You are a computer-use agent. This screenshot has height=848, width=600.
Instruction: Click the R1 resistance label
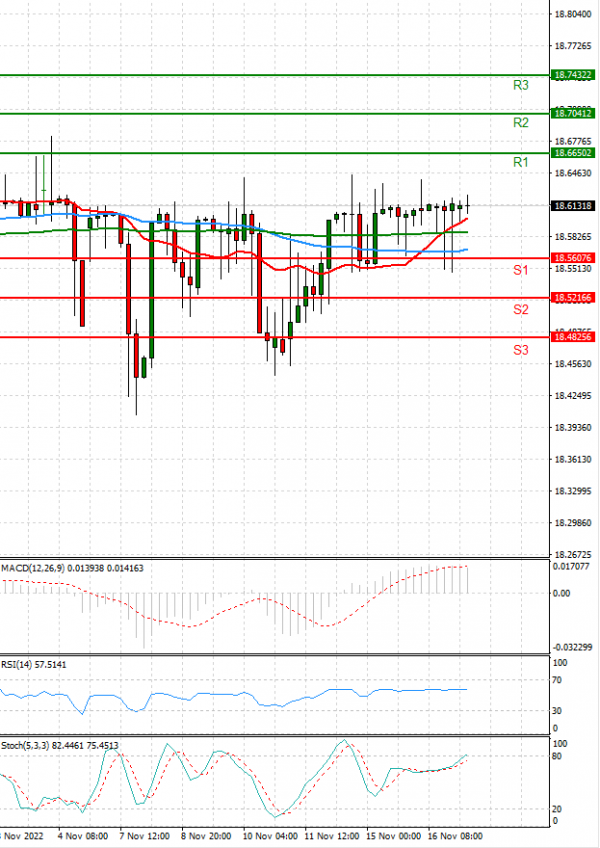[x=520, y=162]
